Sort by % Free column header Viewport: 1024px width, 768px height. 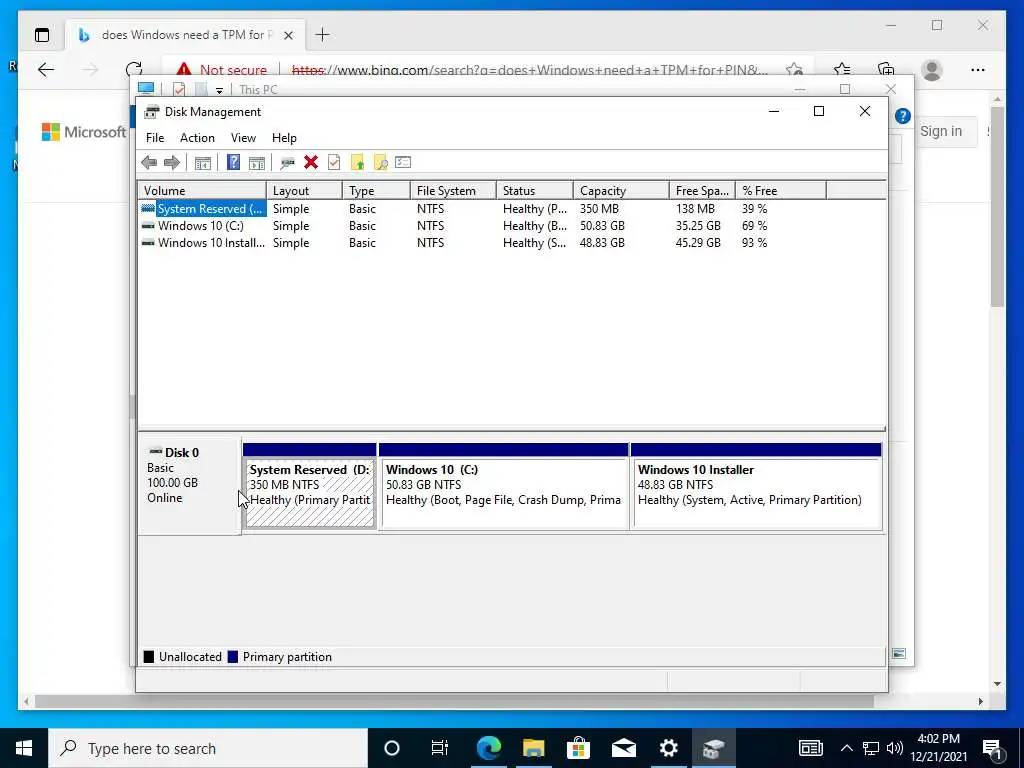coord(781,191)
